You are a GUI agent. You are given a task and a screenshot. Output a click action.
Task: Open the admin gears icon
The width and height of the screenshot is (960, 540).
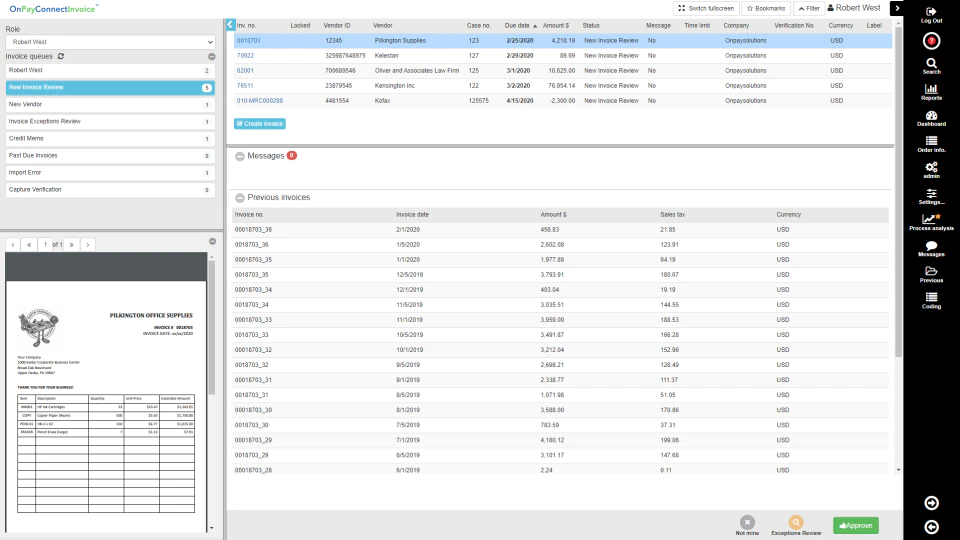931,170
